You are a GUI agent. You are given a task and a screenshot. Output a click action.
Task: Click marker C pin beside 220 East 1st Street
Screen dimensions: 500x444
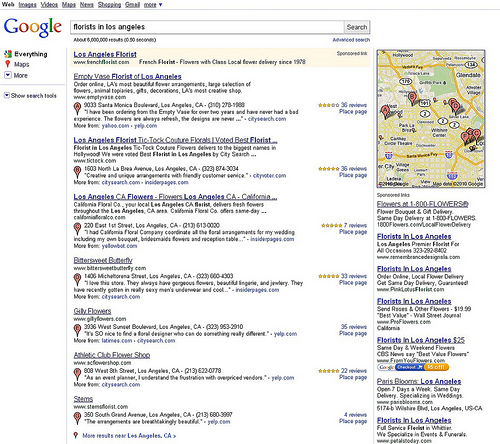click(x=77, y=229)
